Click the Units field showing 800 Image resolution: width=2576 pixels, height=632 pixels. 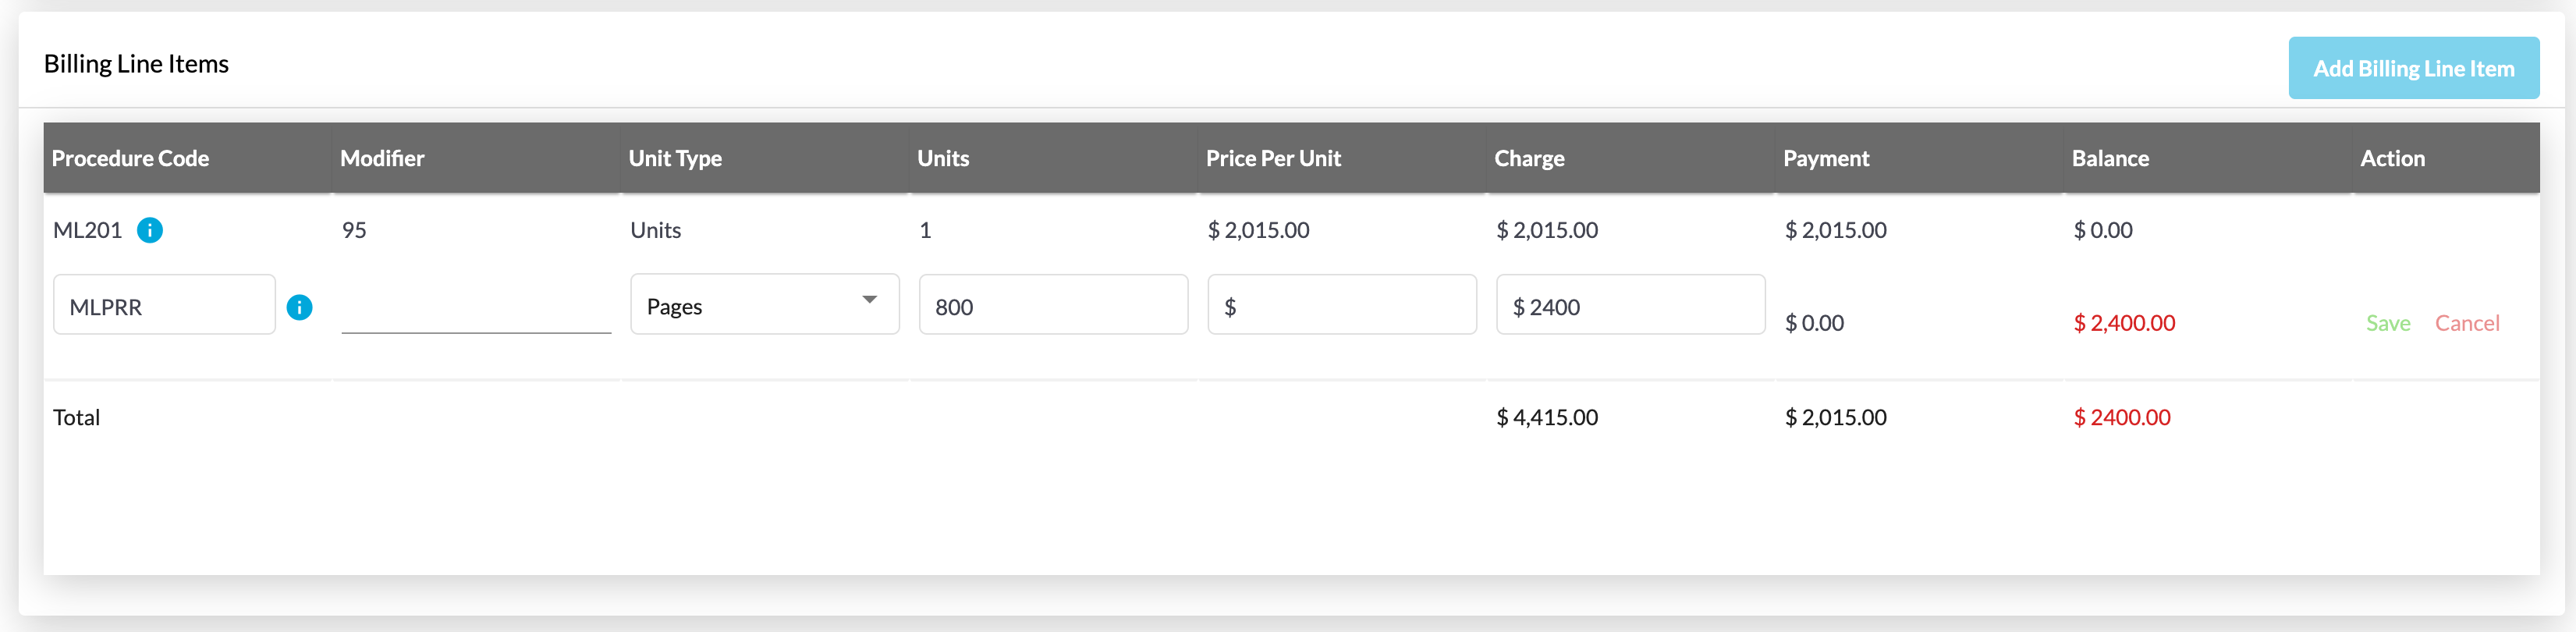(x=1052, y=305)
